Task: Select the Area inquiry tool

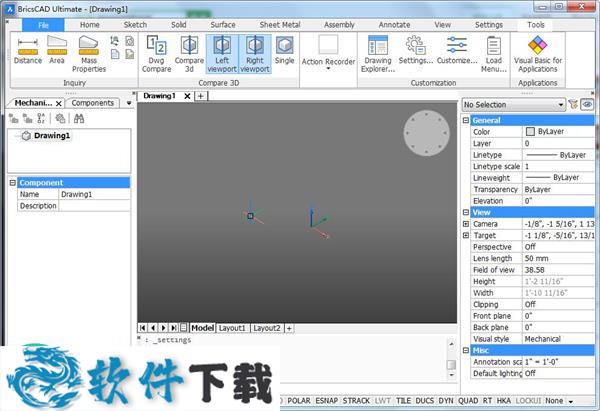Action: [x=57, y=50]
